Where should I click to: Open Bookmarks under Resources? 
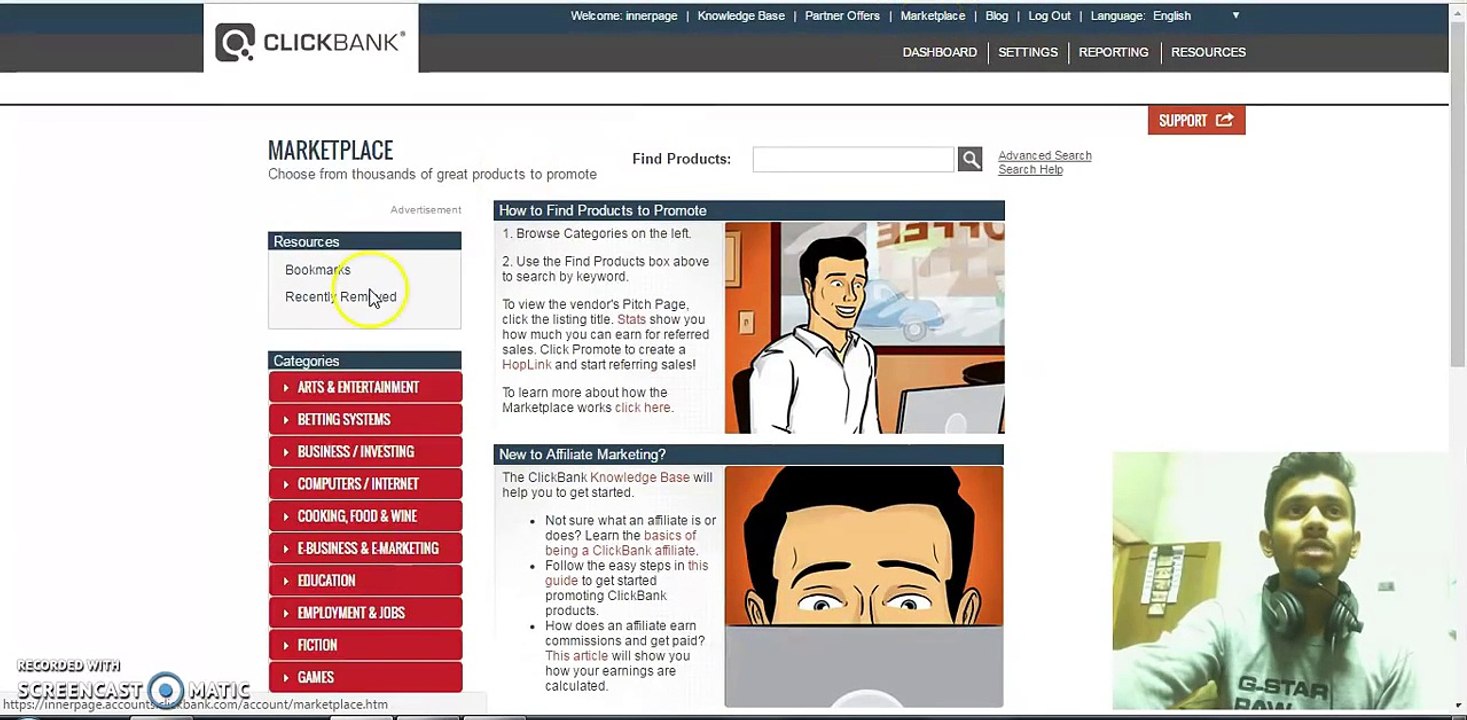[x=317, y=270]
